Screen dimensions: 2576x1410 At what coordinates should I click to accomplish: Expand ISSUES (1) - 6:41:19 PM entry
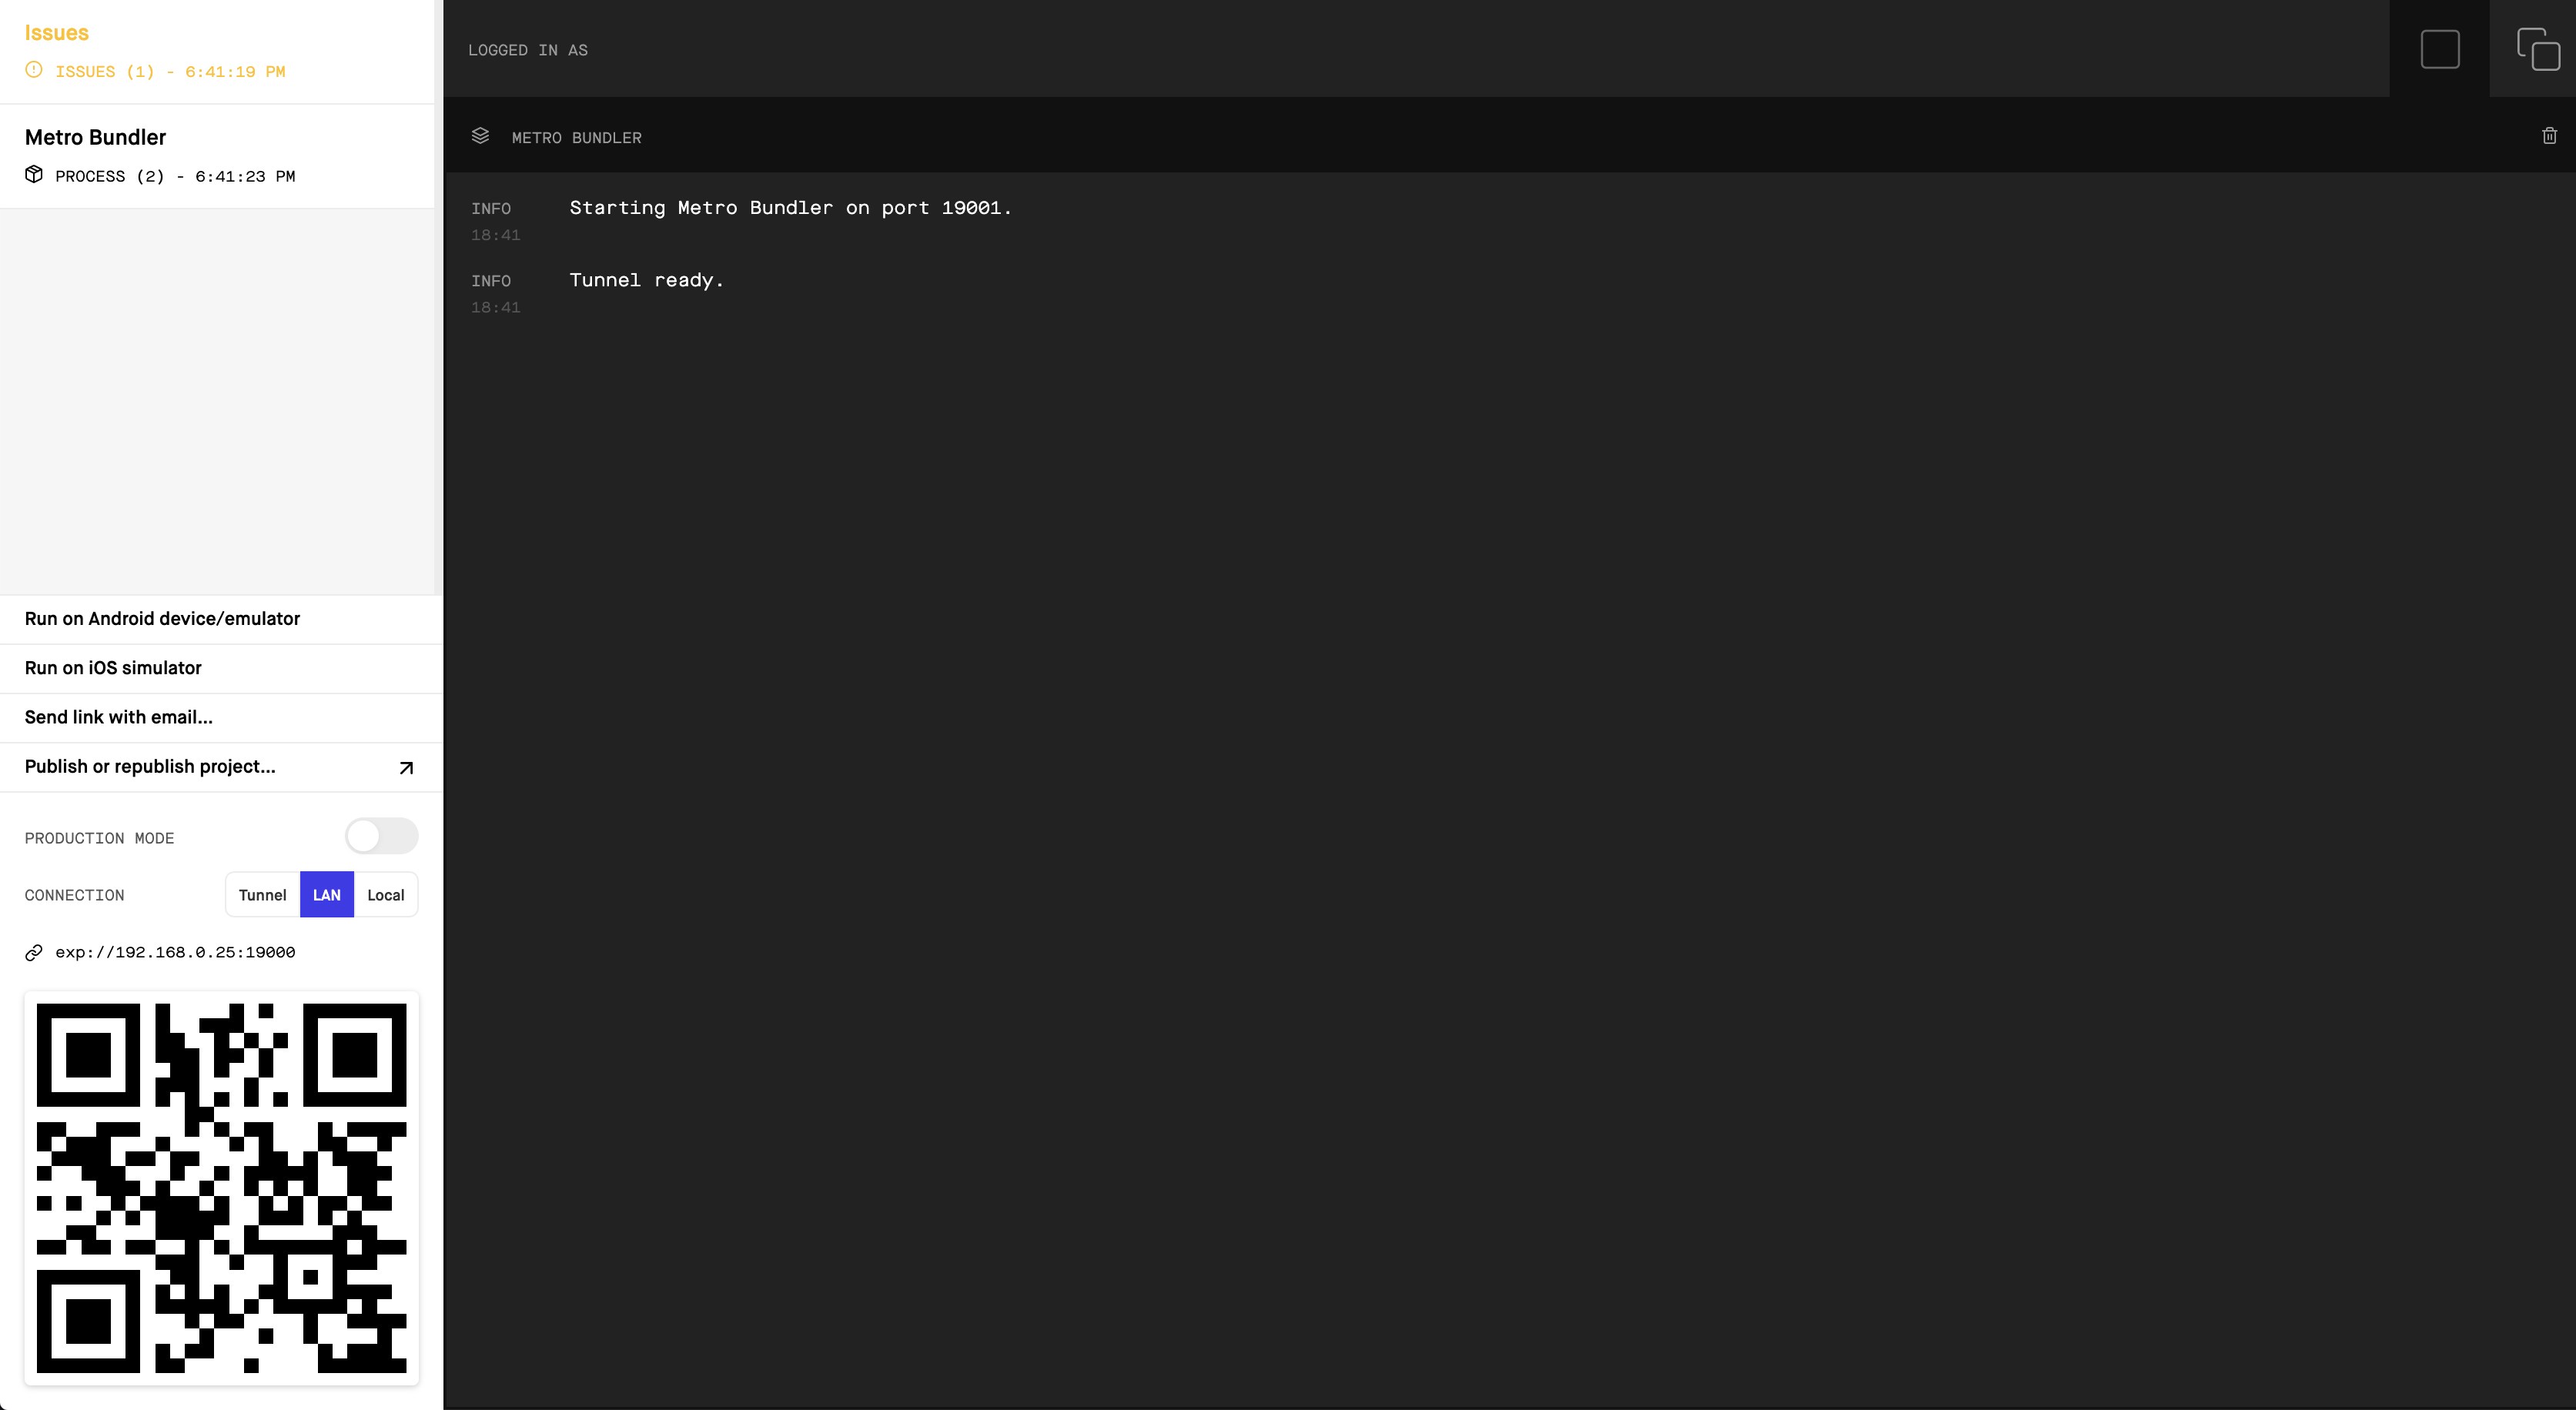tap(170, 71)
